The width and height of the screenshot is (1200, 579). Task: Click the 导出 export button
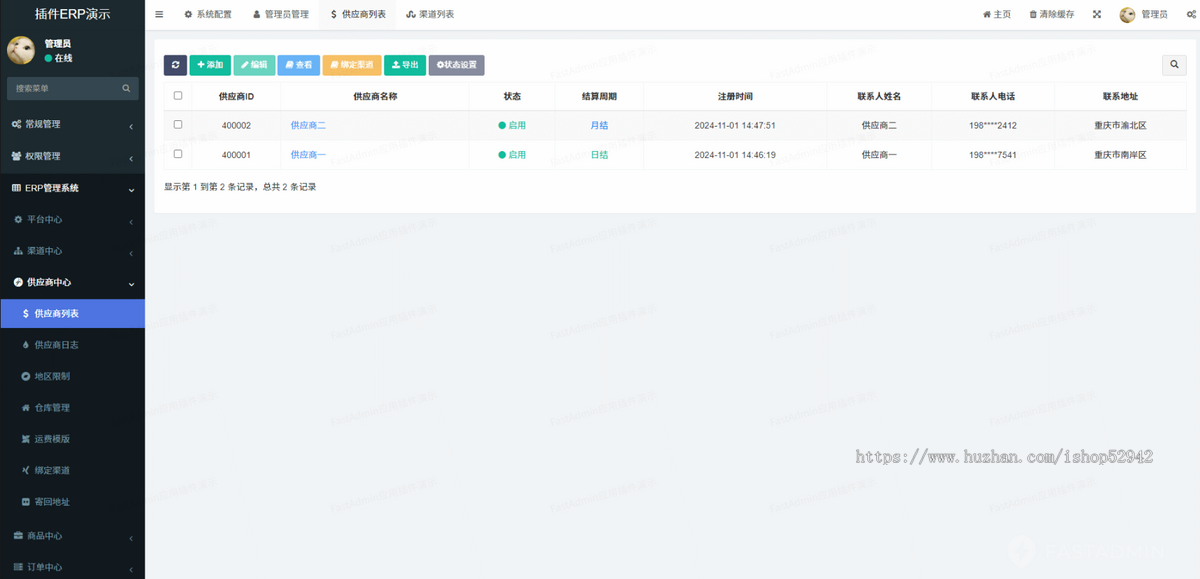click(x=404, y=65)
